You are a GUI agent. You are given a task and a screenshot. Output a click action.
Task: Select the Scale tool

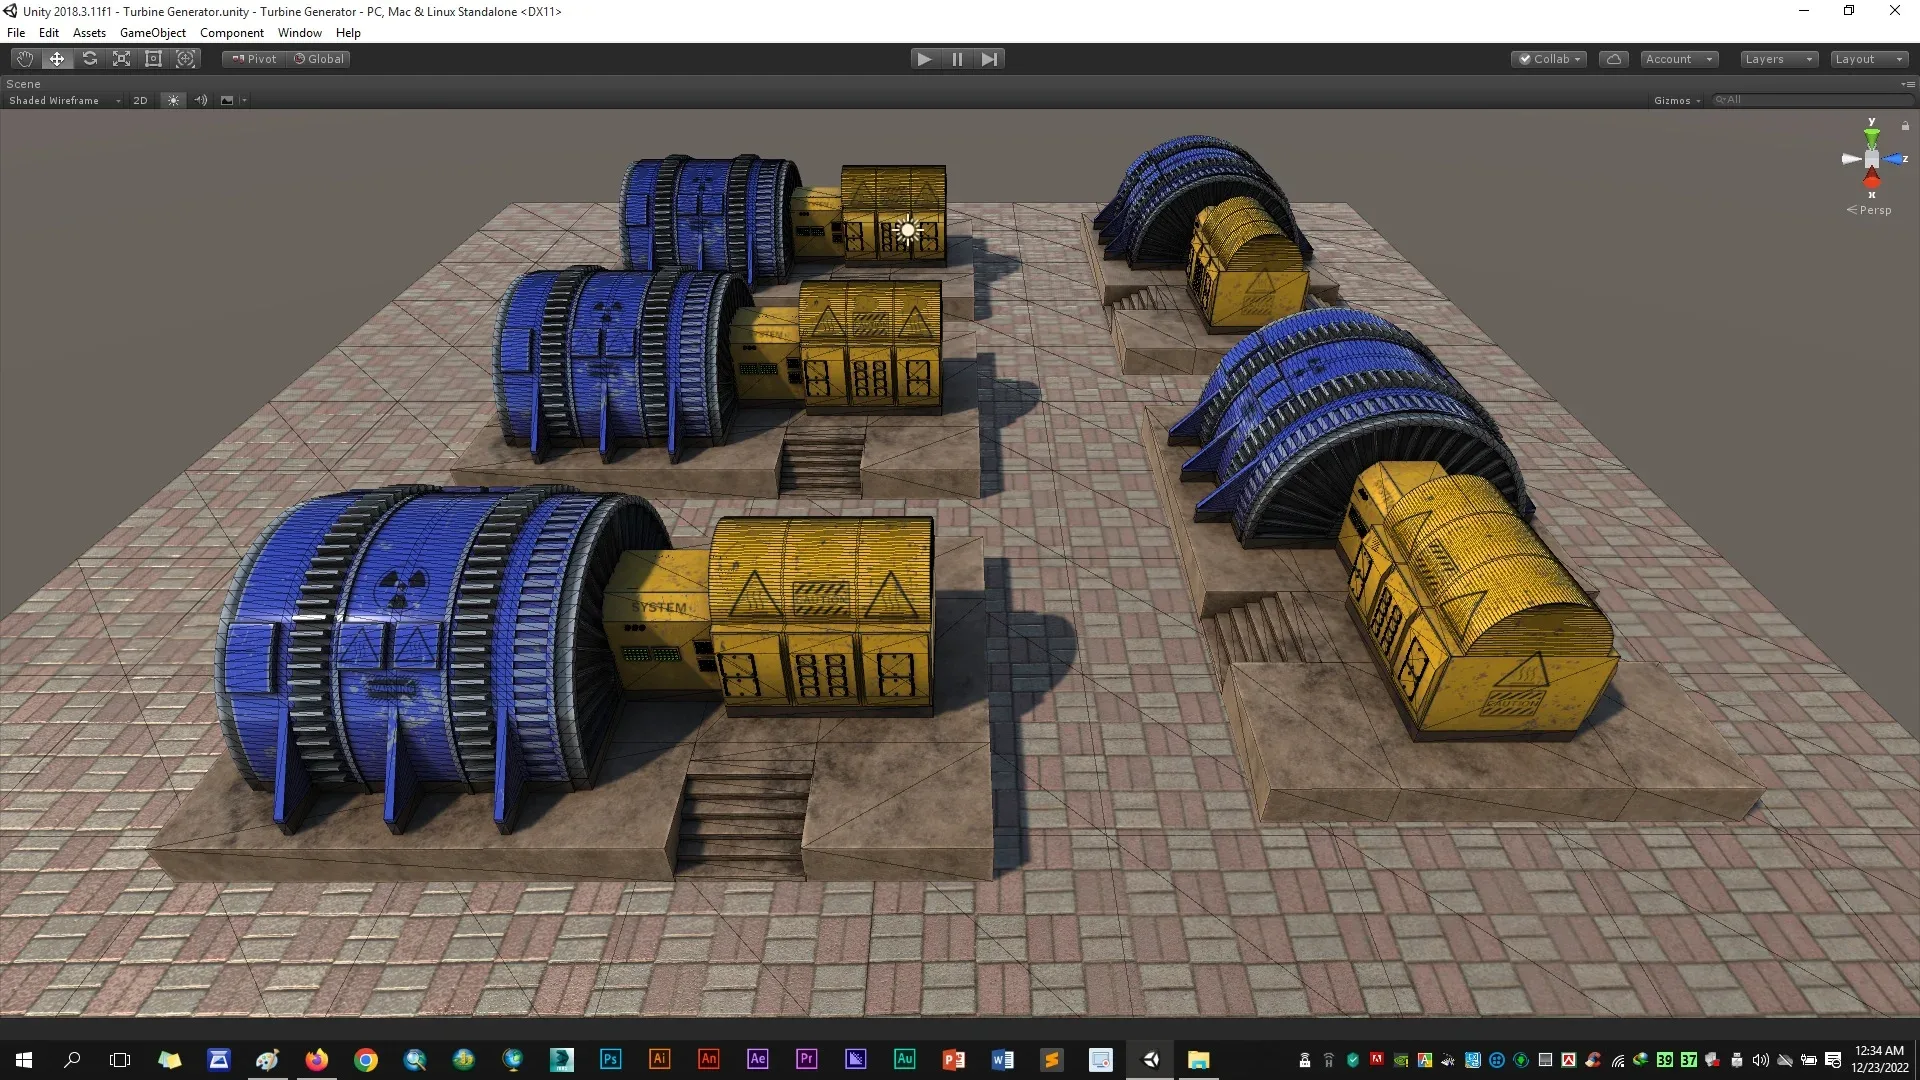click(121, 59)
